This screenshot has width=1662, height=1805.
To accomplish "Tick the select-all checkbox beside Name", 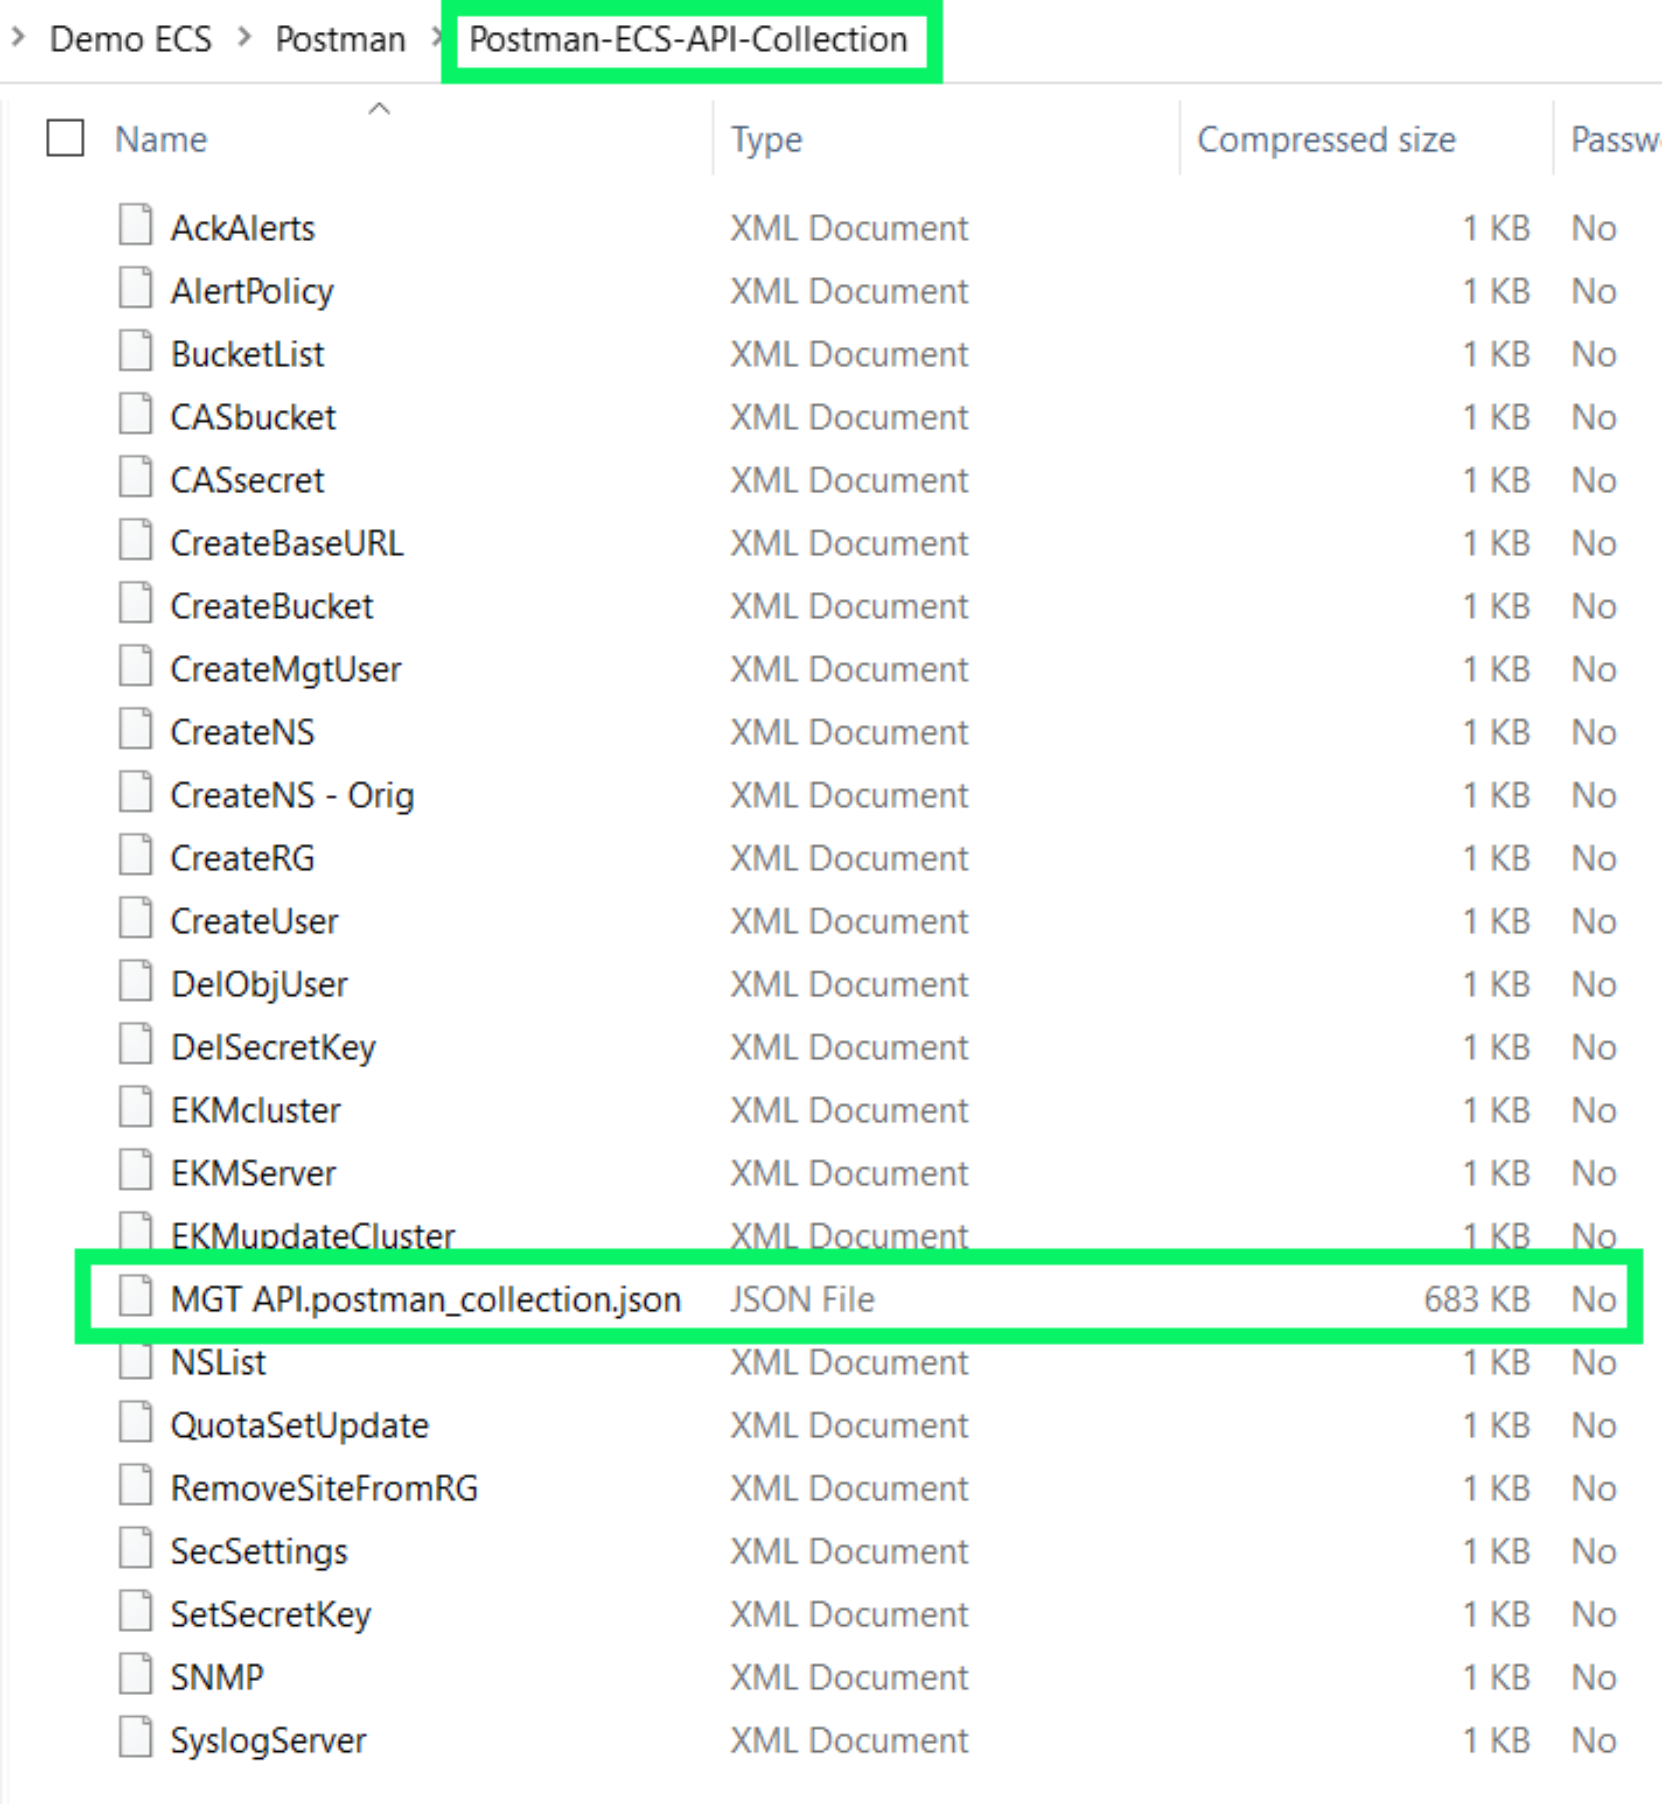I will point(65,138).
